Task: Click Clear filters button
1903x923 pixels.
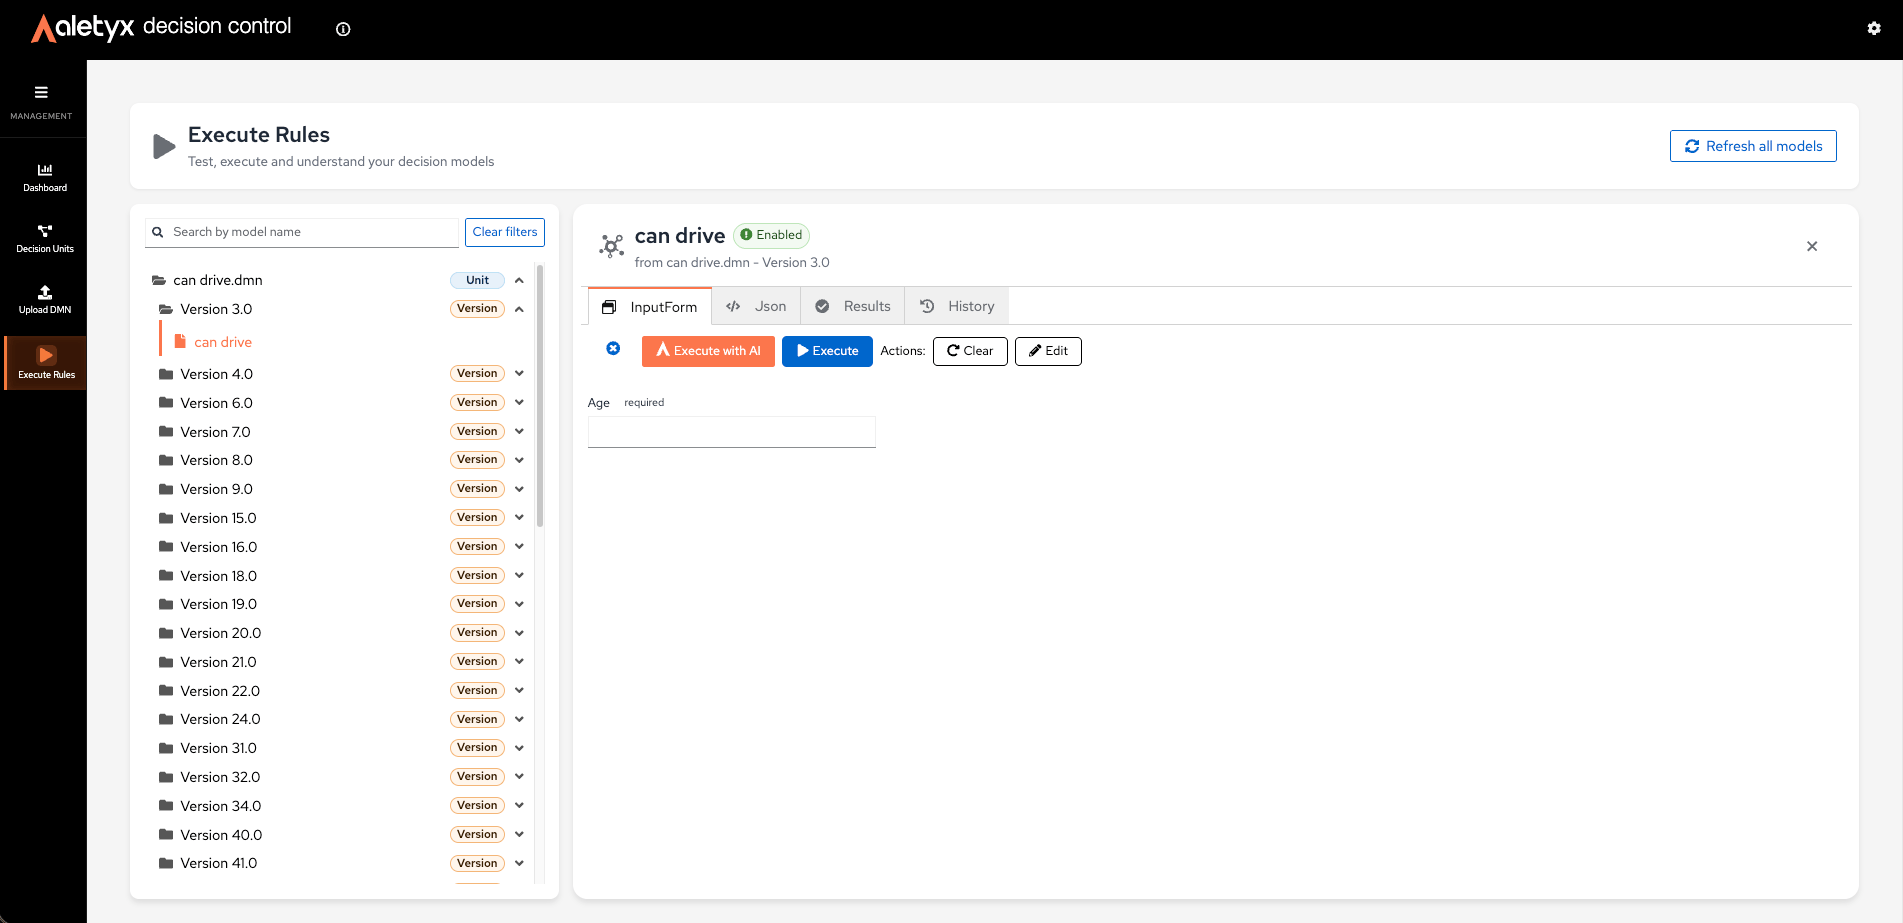Action: (505, 232)
